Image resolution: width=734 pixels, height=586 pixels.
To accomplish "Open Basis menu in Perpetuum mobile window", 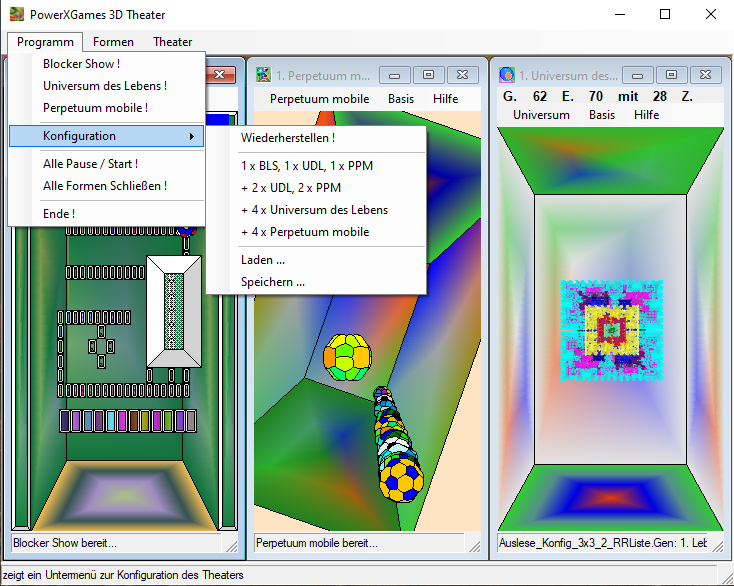I will (401, 99).
